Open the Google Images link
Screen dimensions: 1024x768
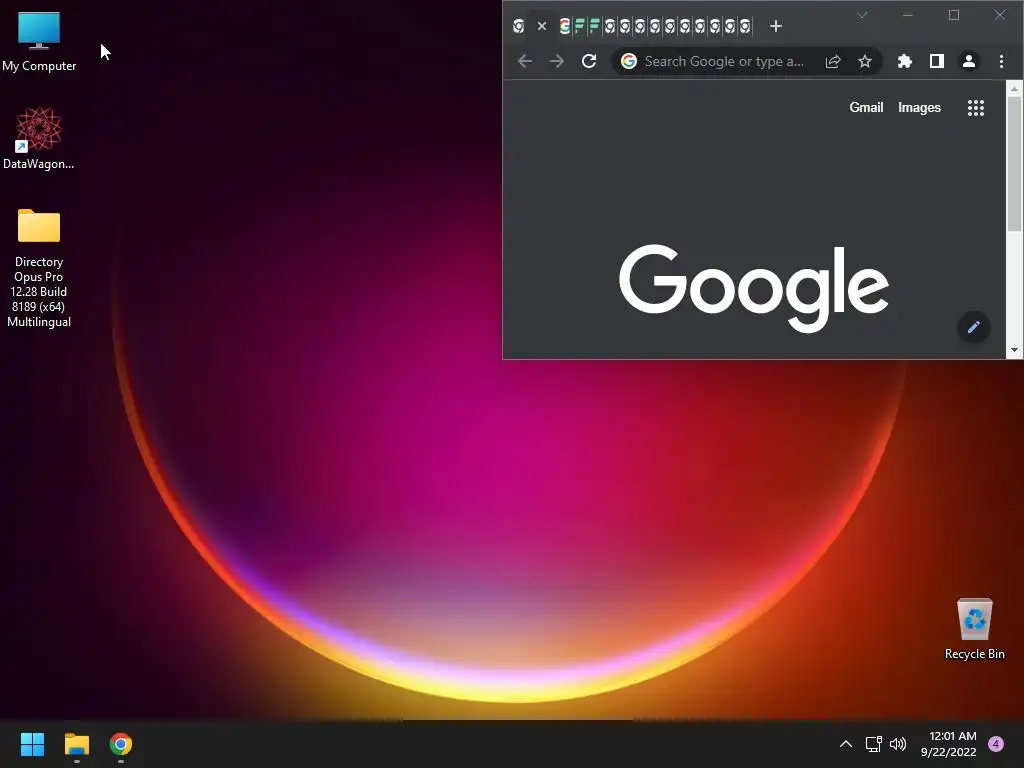pyautogui.click(x=919, y=108)
